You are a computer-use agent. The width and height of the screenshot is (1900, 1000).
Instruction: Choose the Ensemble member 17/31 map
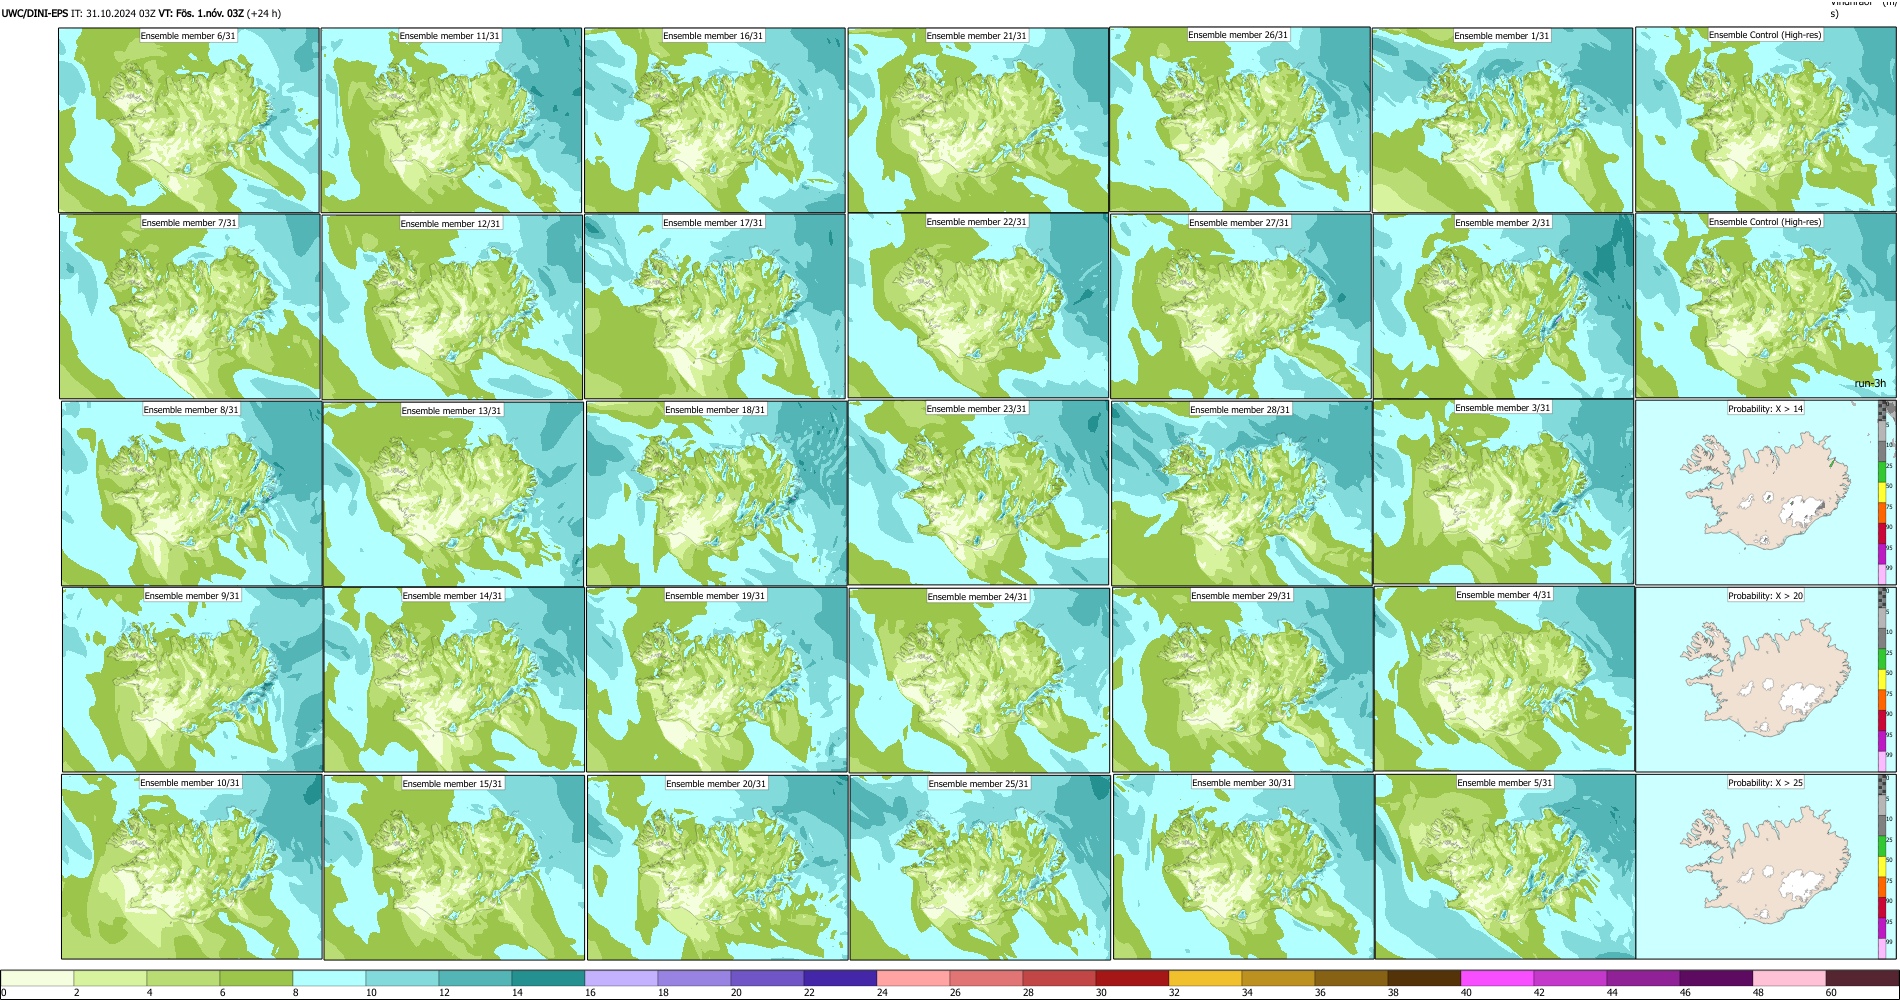(x=715, y=307)
